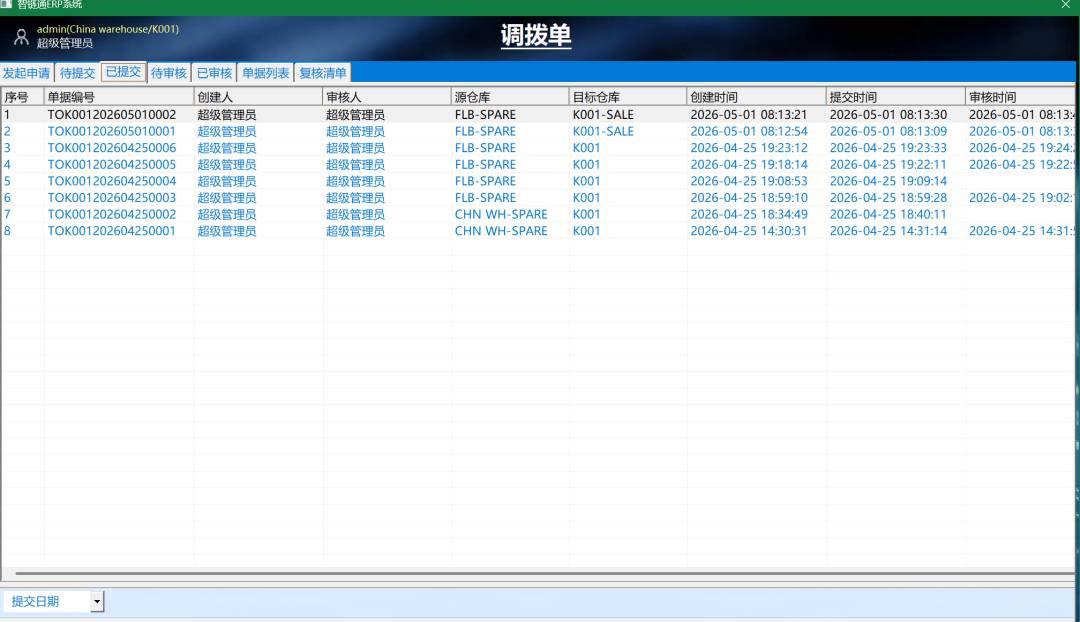Click submit time 2026-04-25 19:23:33
The image size is (1080, 622).
888,147
